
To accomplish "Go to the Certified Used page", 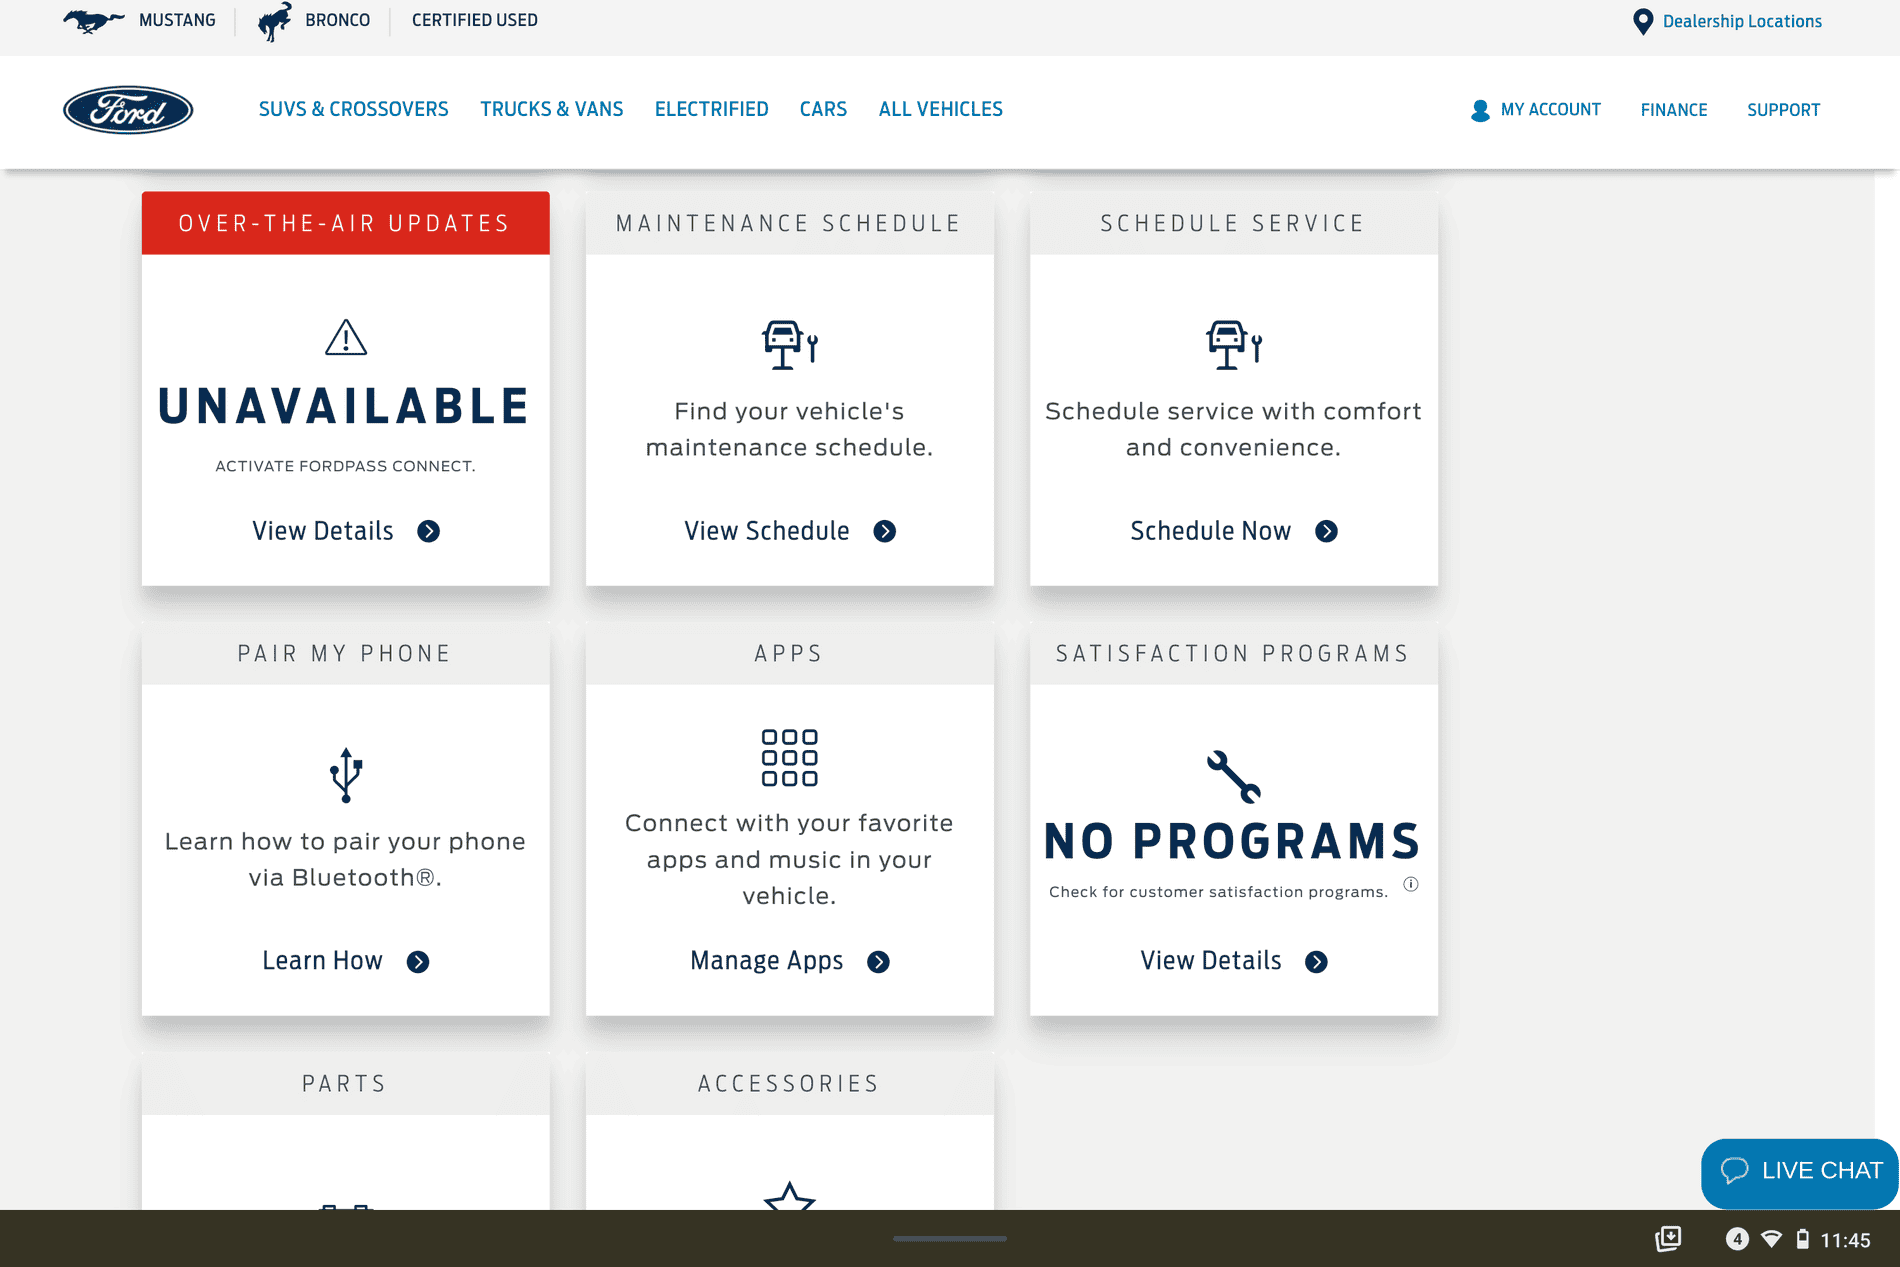I will click(475, 20).
